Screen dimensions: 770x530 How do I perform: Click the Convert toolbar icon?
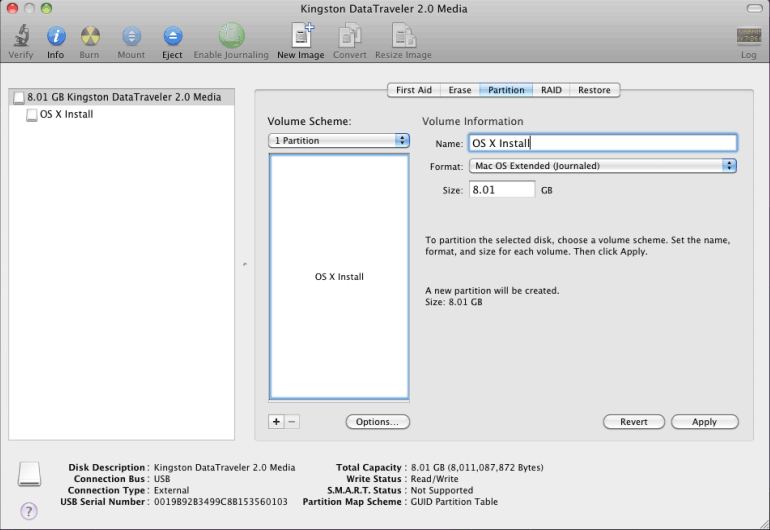coord(350,36)
